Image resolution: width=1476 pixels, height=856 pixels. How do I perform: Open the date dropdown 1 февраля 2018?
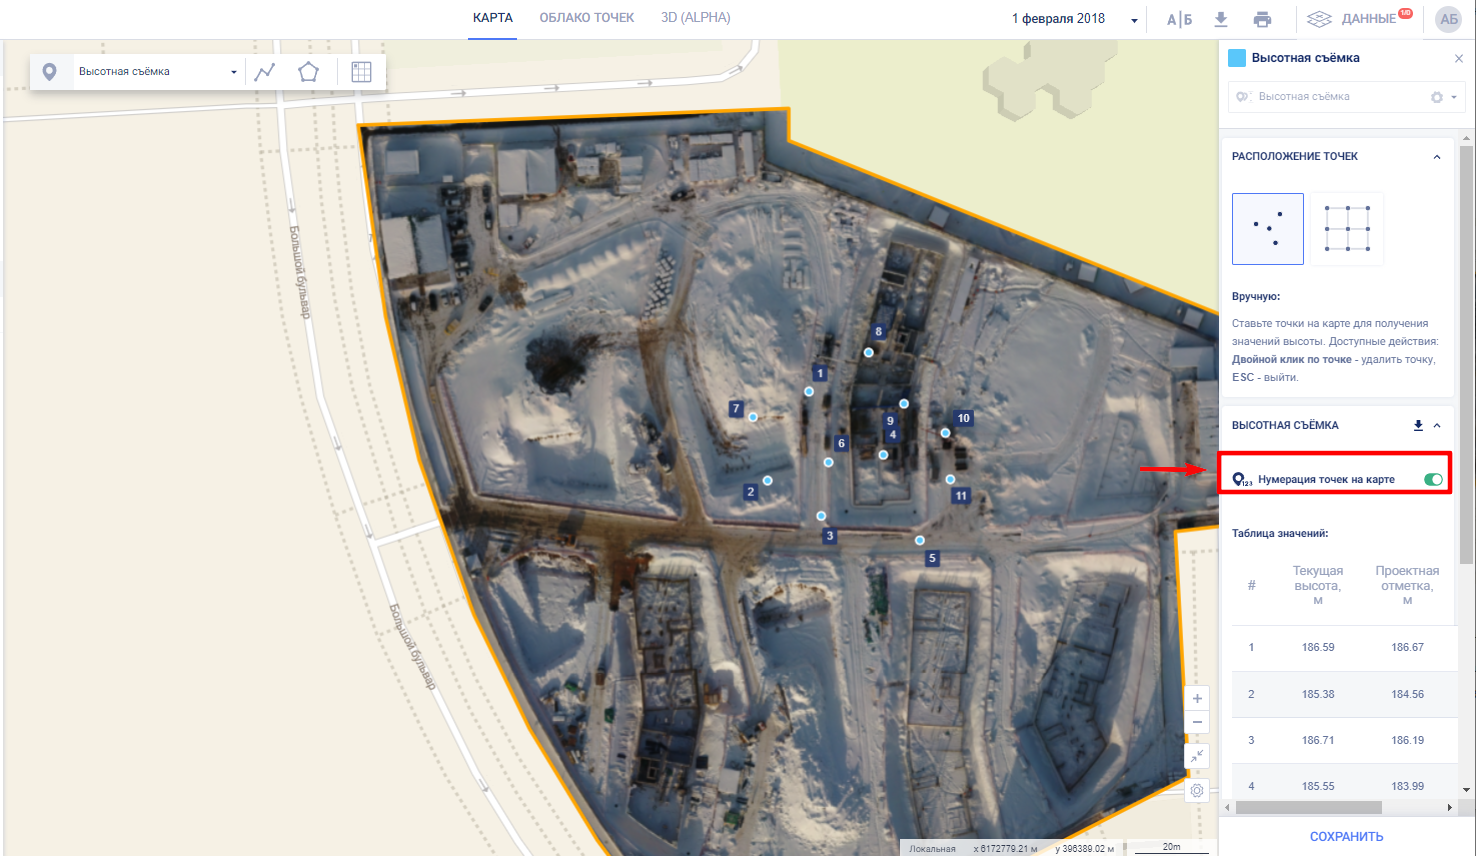click(x=1074, y=19)
